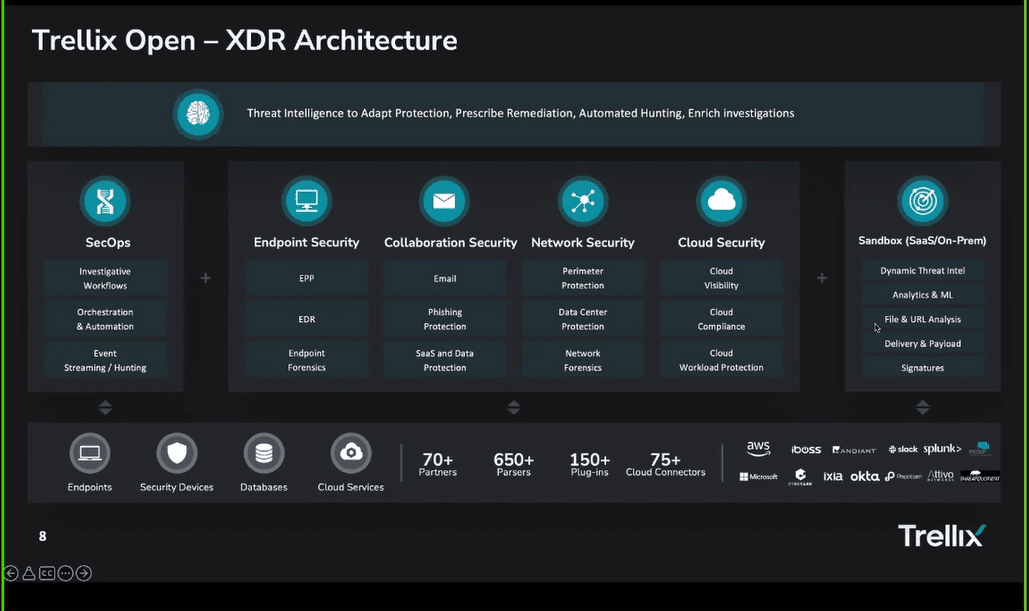Click the Security Devices shield icon
The image size is (1029, 611).
pyautogui.click(x=177, y=454)
